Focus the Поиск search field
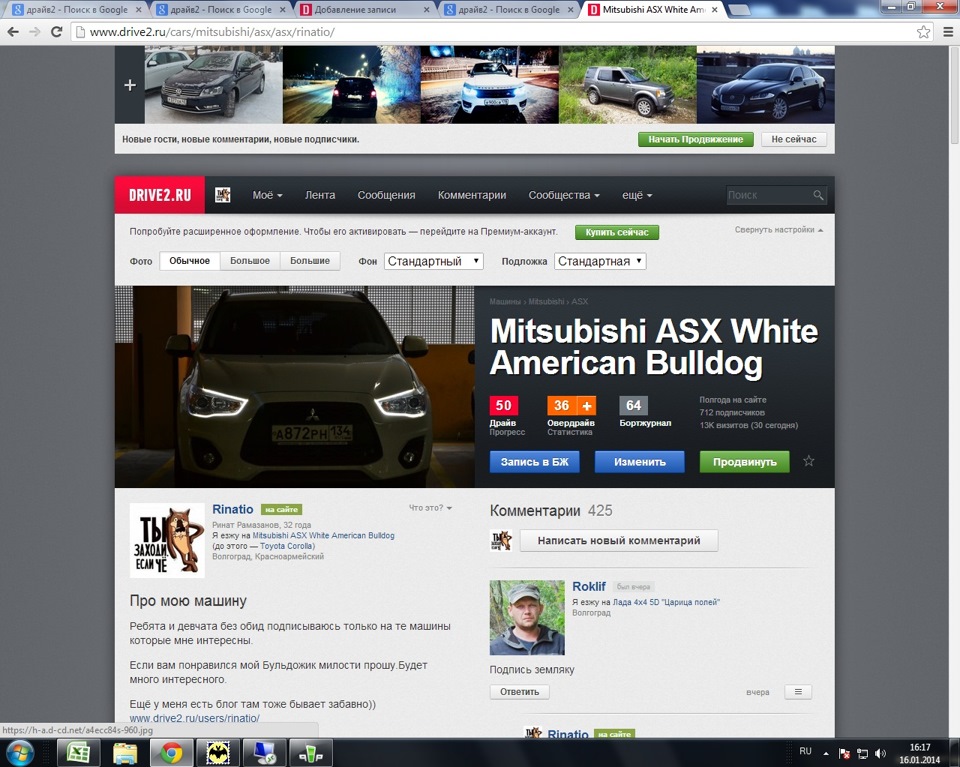The height and width of the screenshot is (767, 960). 768,195
